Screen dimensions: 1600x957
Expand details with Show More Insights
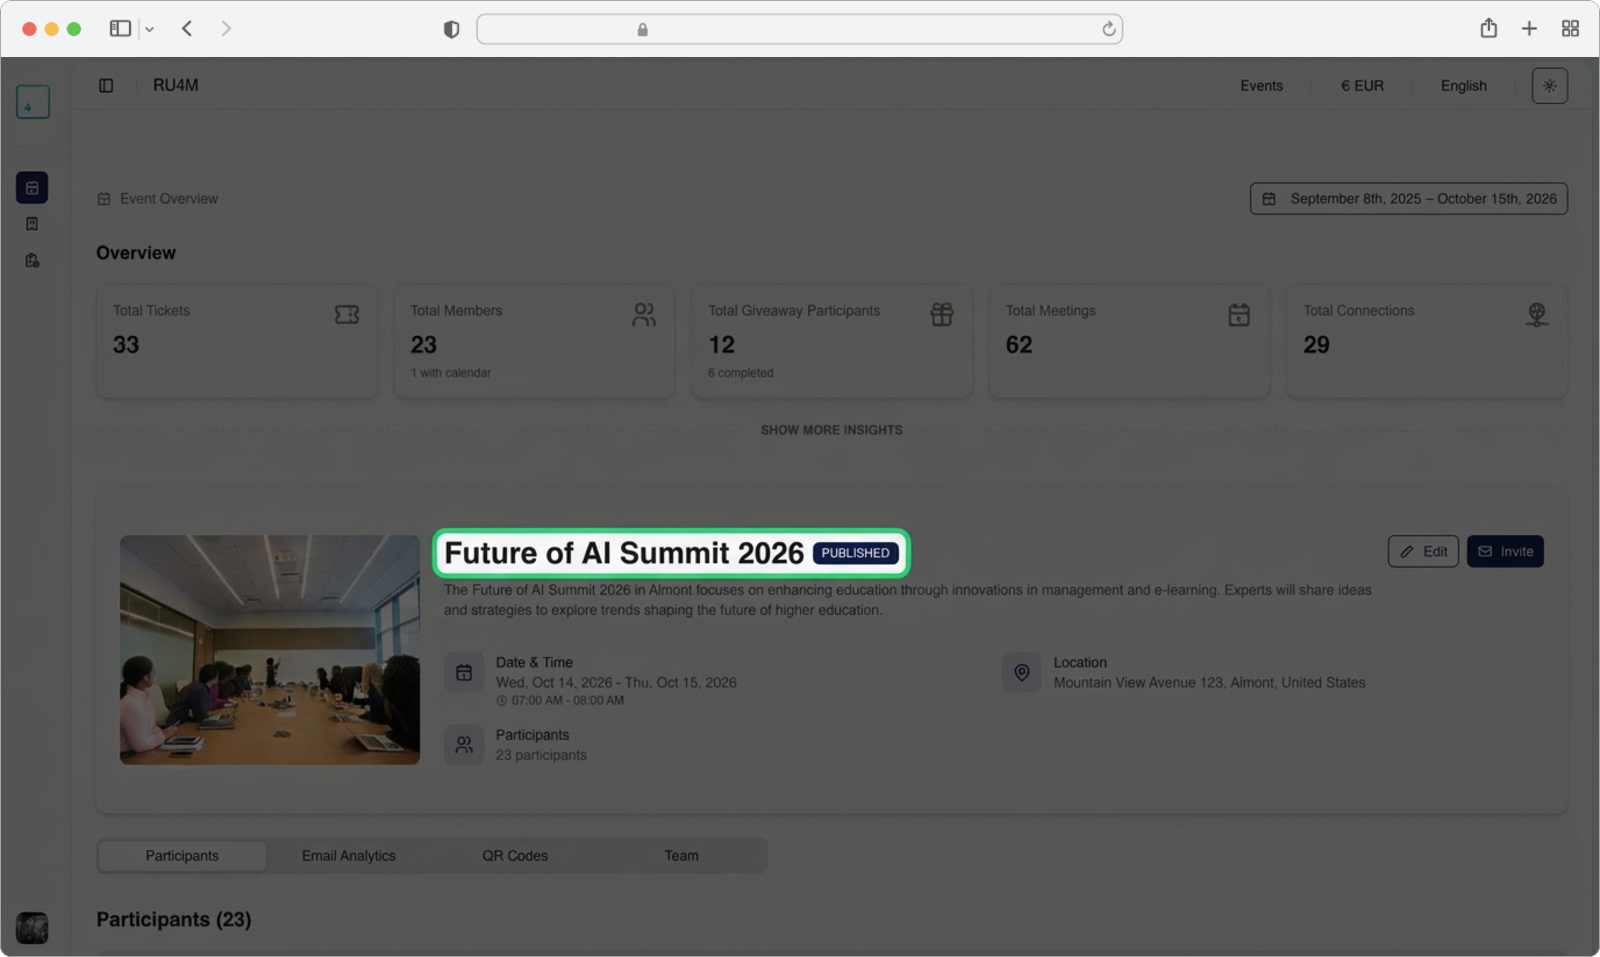click(x=830, y=430)
